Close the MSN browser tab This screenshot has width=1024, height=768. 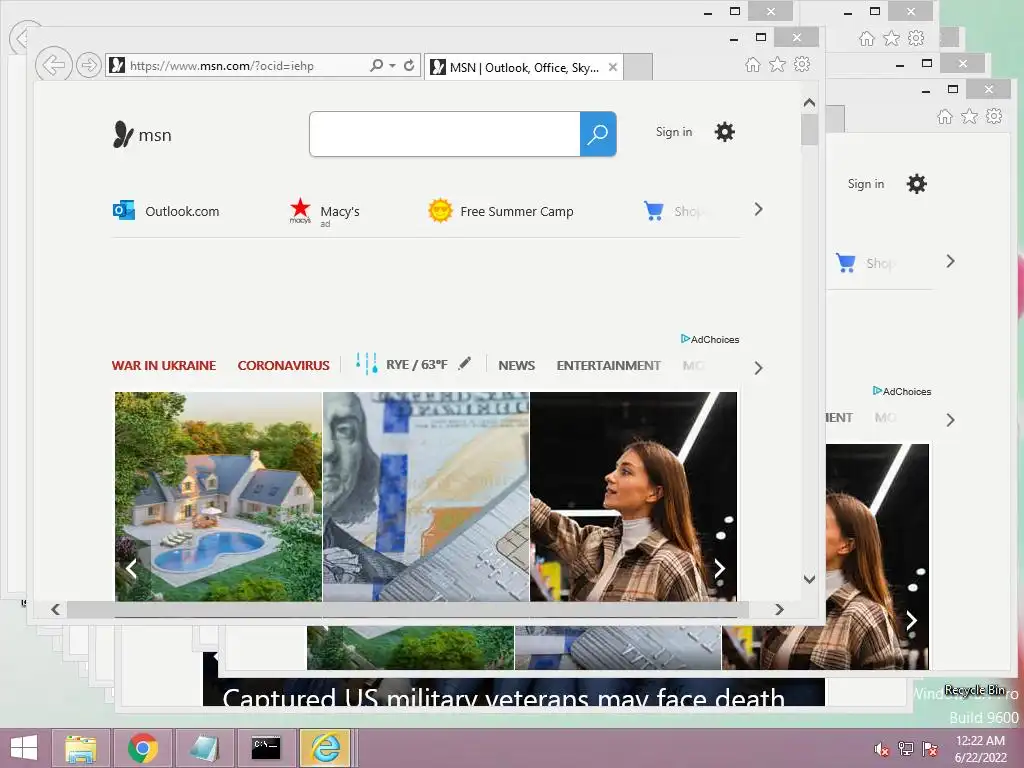(x=613, y=67)
